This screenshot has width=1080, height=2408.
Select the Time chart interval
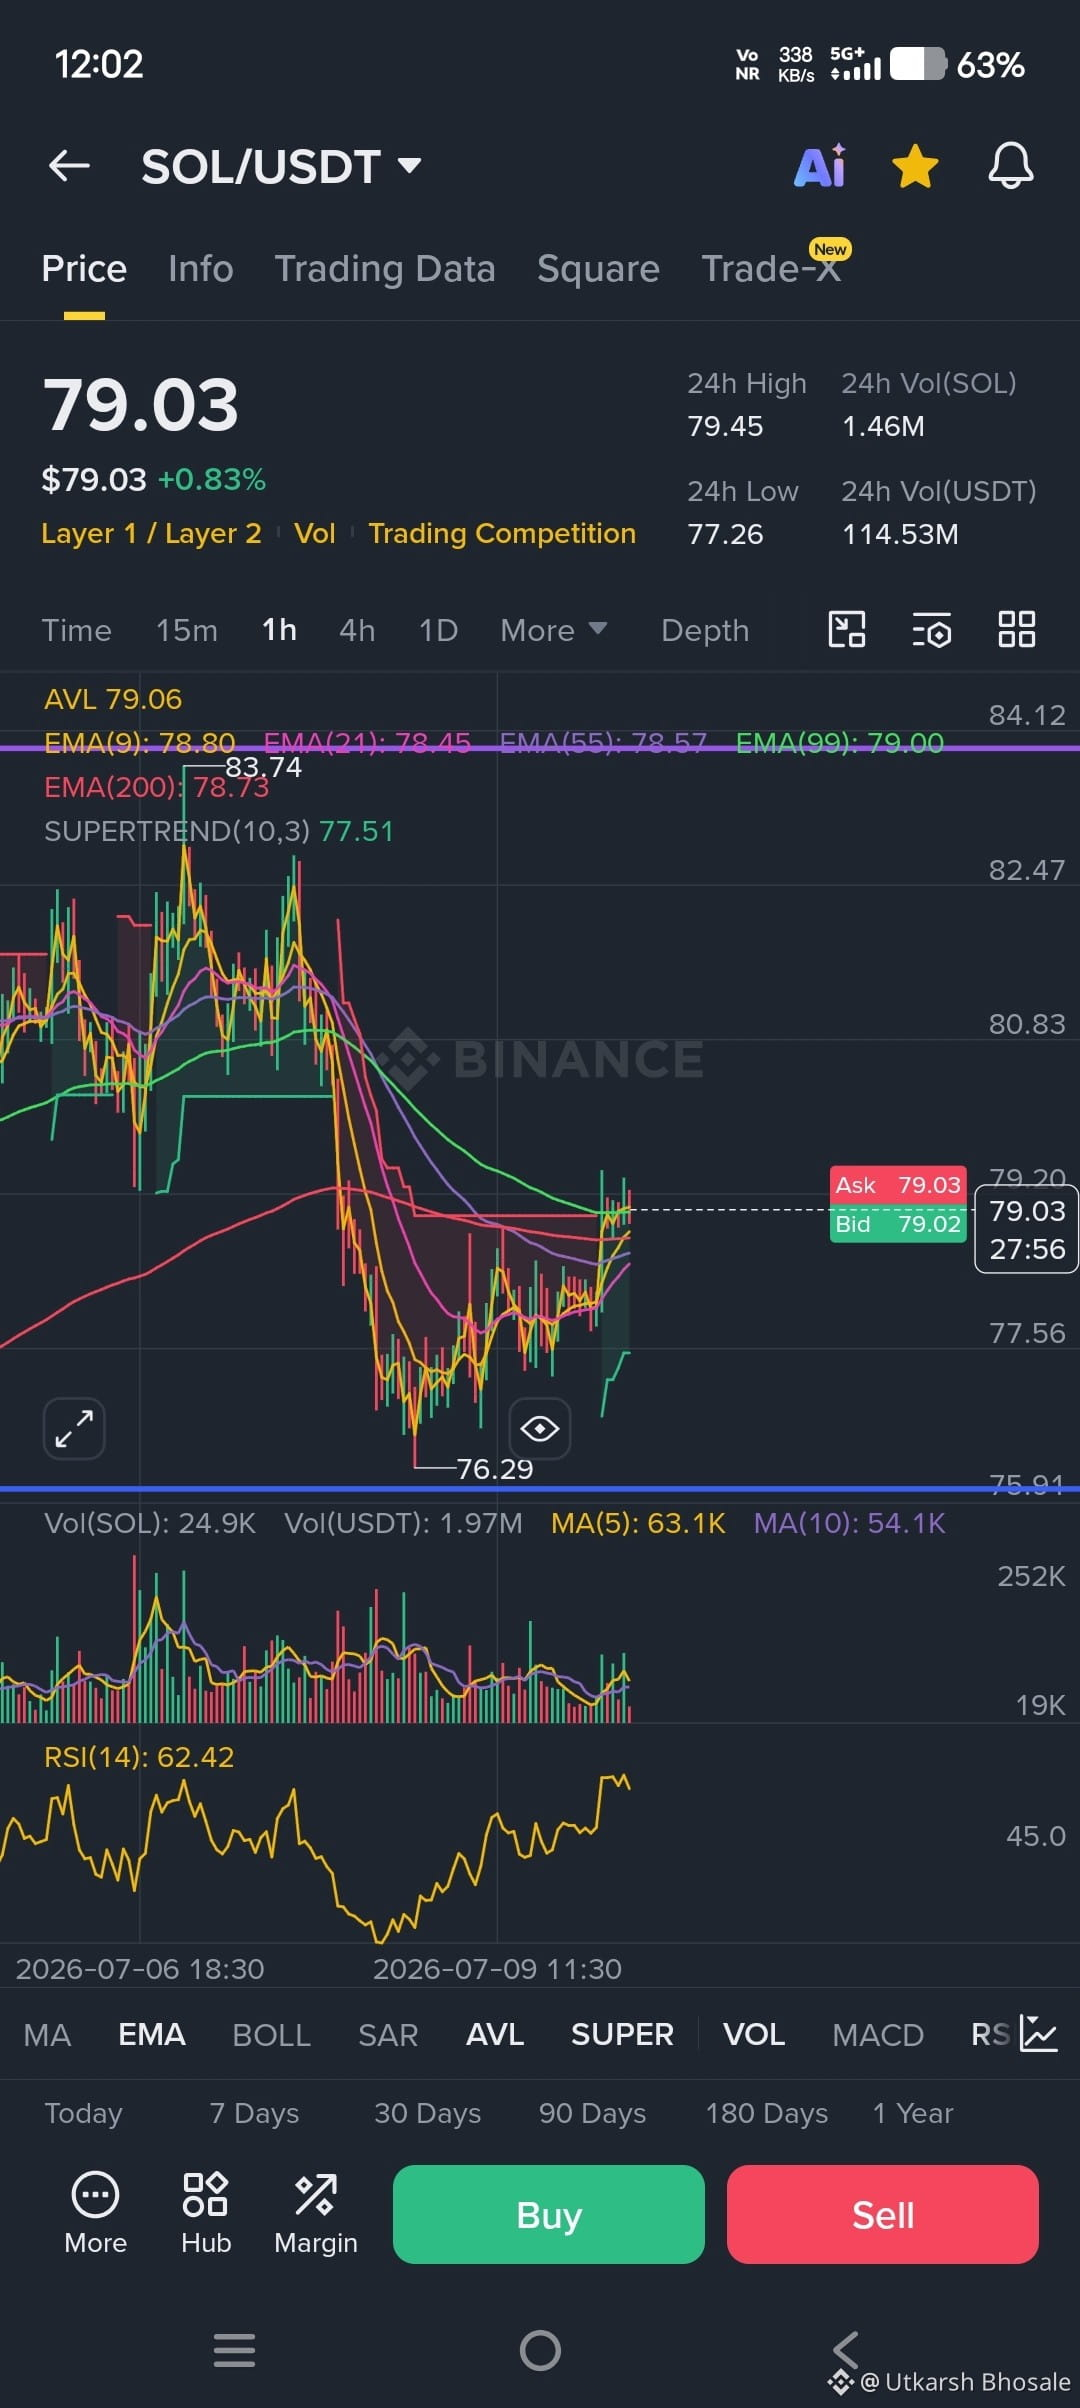(x=76, y=631)
